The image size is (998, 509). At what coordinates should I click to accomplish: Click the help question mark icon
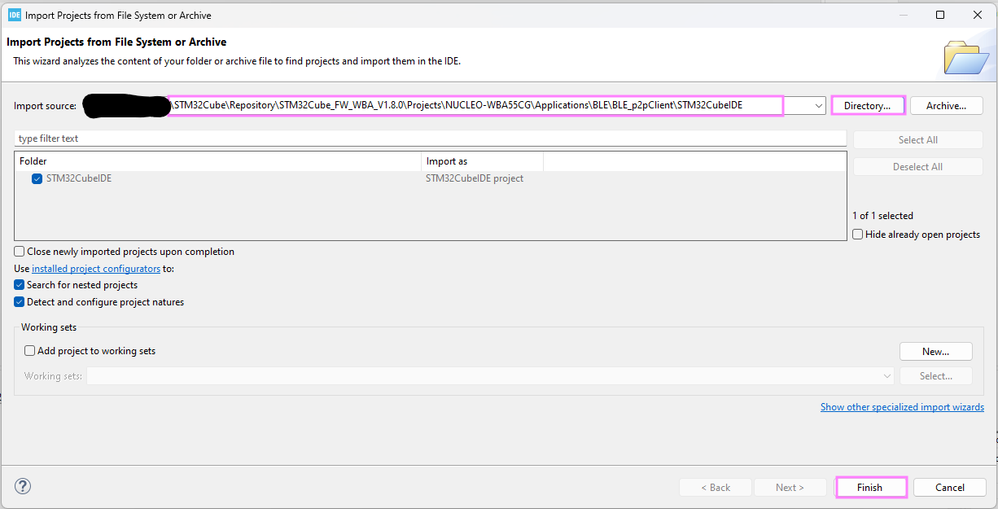click(x=23, y=487)
